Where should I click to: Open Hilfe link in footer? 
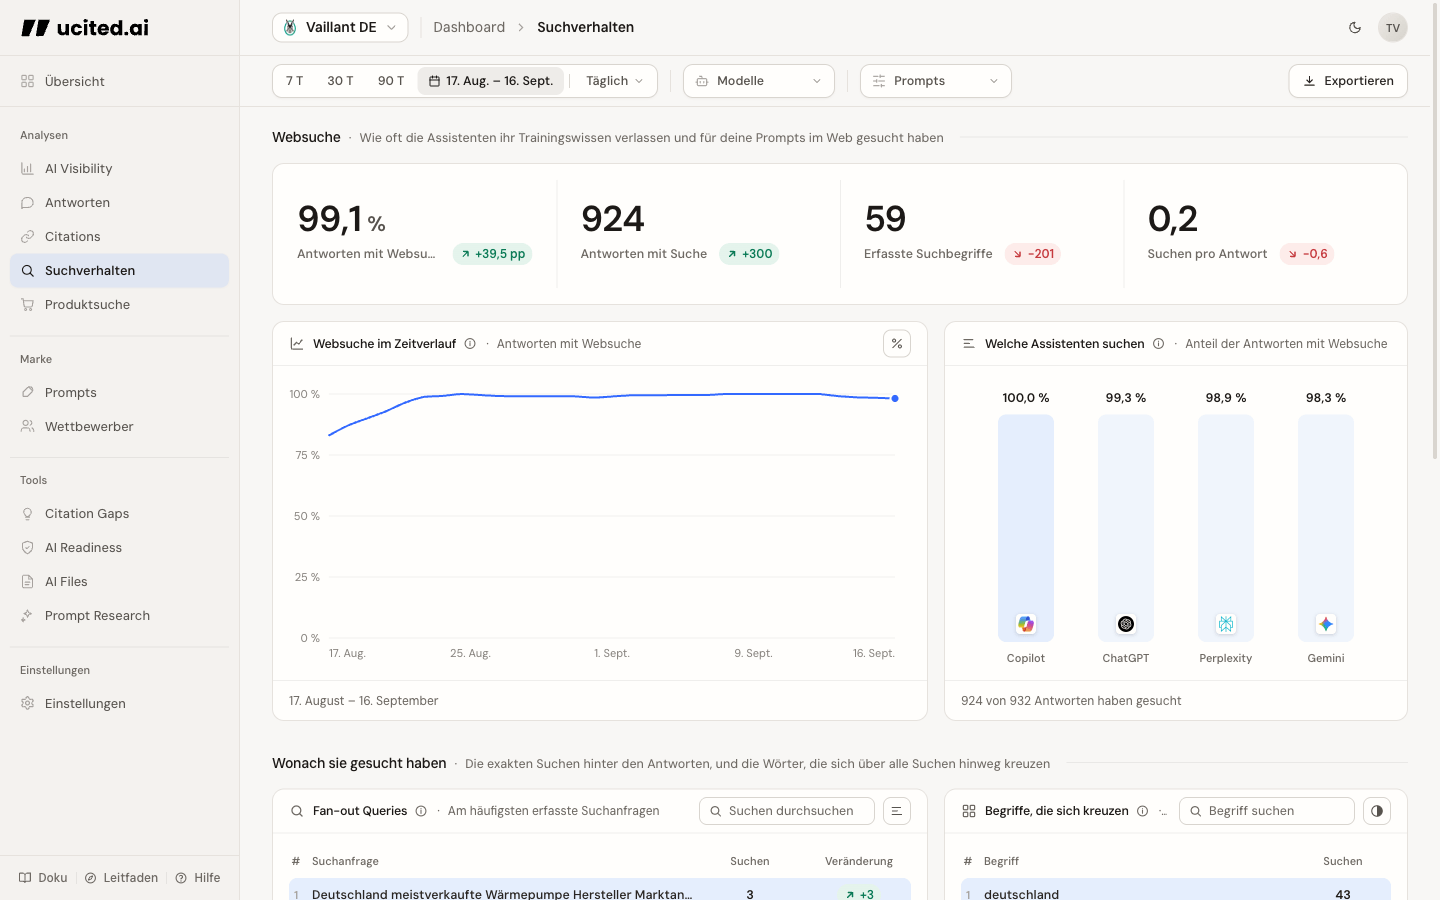tap(198, 878)
